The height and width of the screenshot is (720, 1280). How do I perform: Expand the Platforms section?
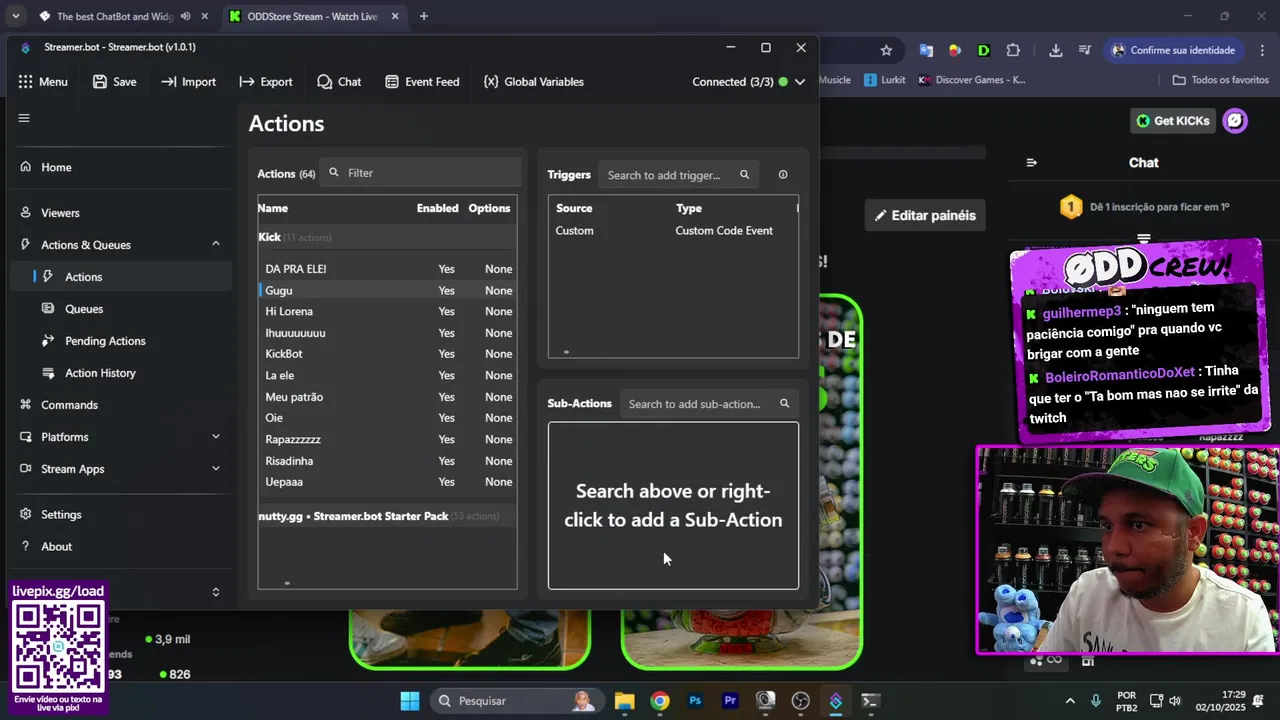click(120, 437)
